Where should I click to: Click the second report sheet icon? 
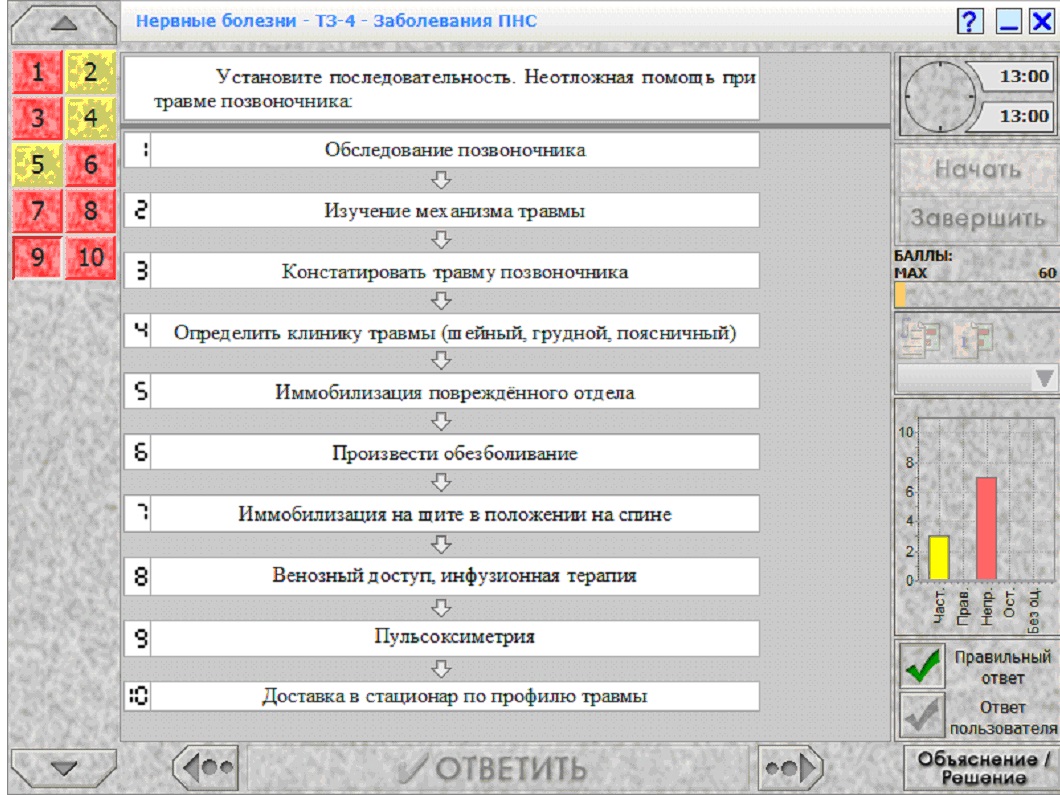(973, 337)
